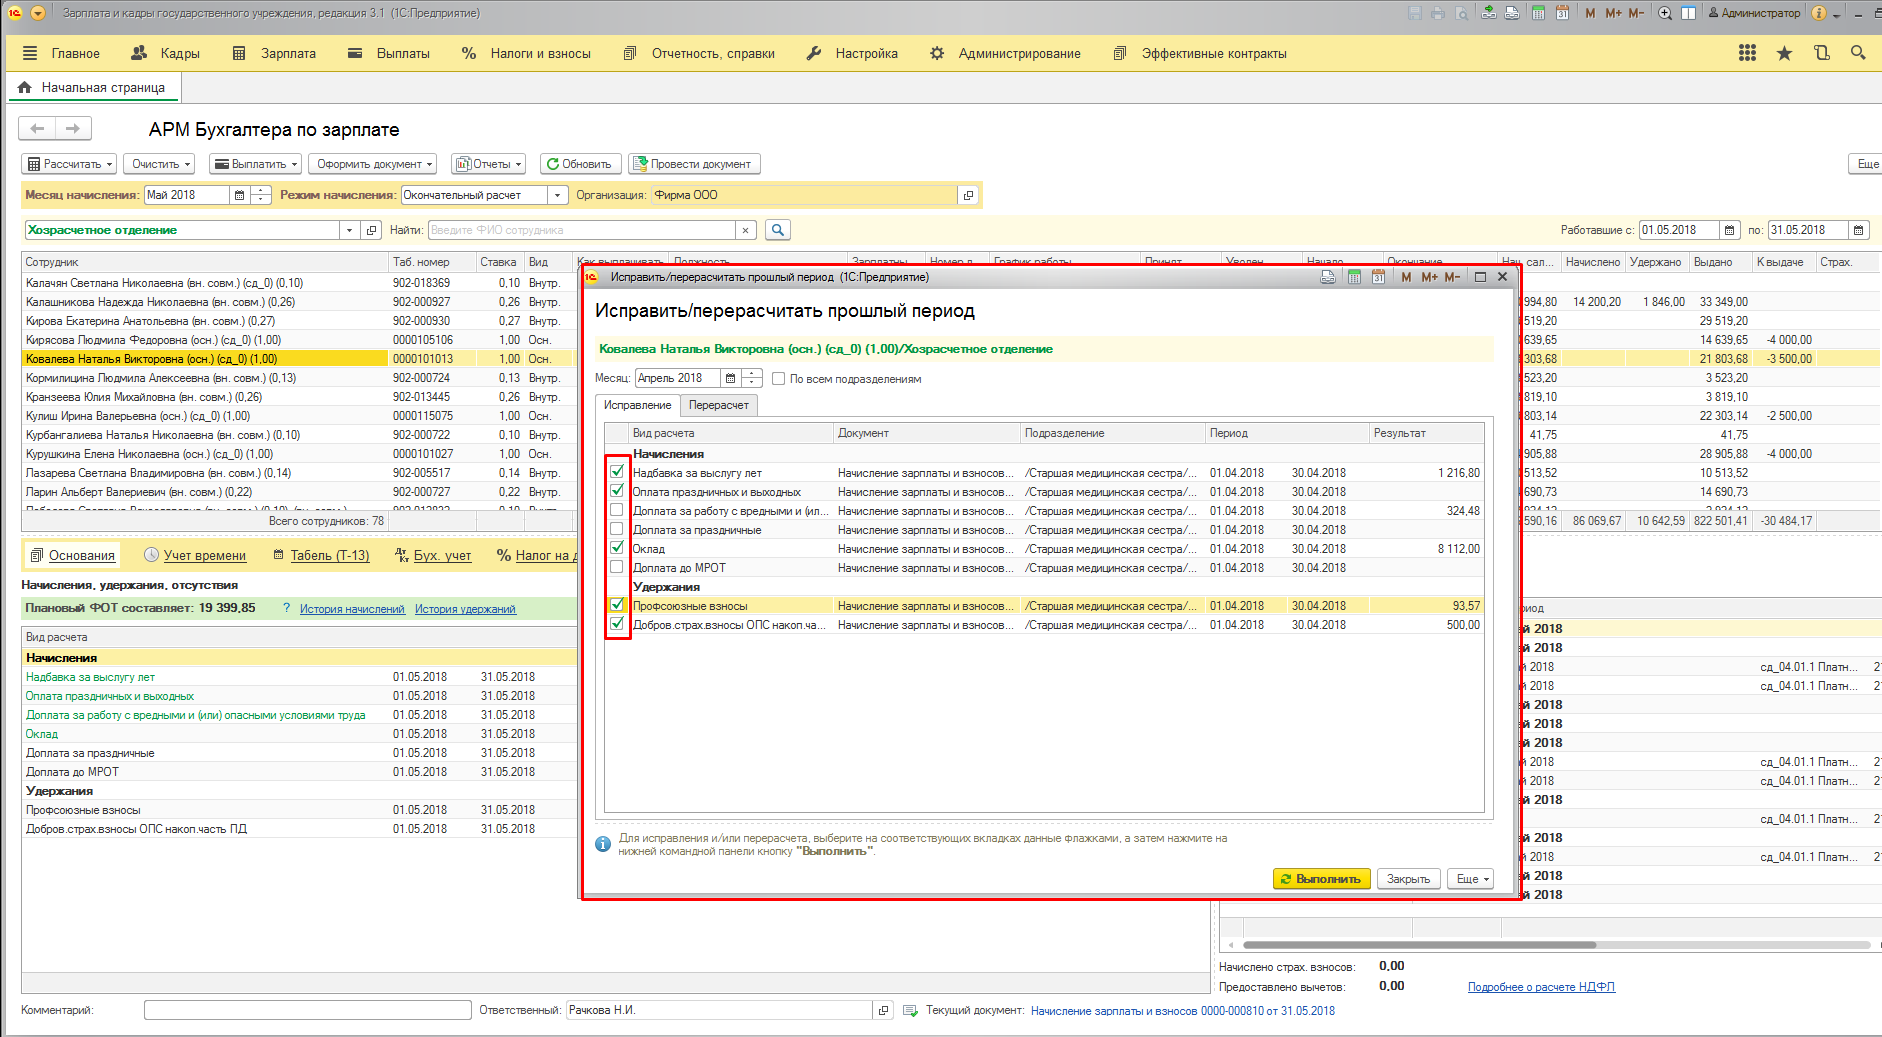This screenshot has height=1037, width=1882.
Task: Enable the По всем подразделениям checkbox
Action: coord(778,379)
